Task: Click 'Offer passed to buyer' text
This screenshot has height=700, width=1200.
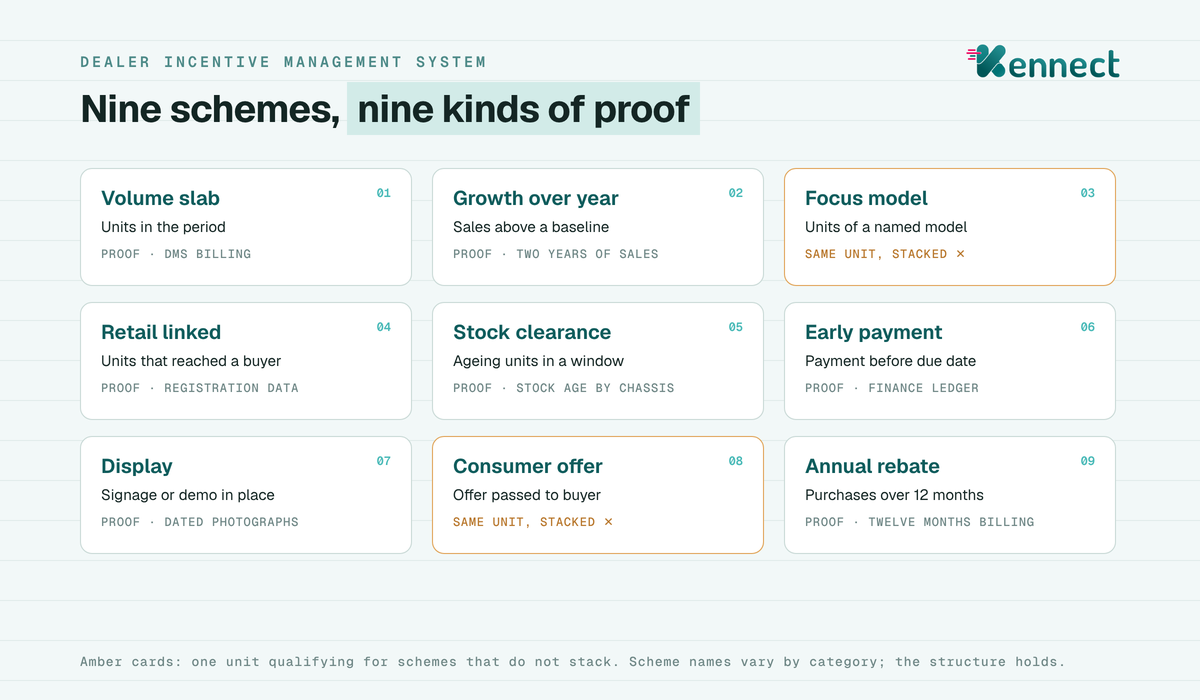Action: click(527, 495)
